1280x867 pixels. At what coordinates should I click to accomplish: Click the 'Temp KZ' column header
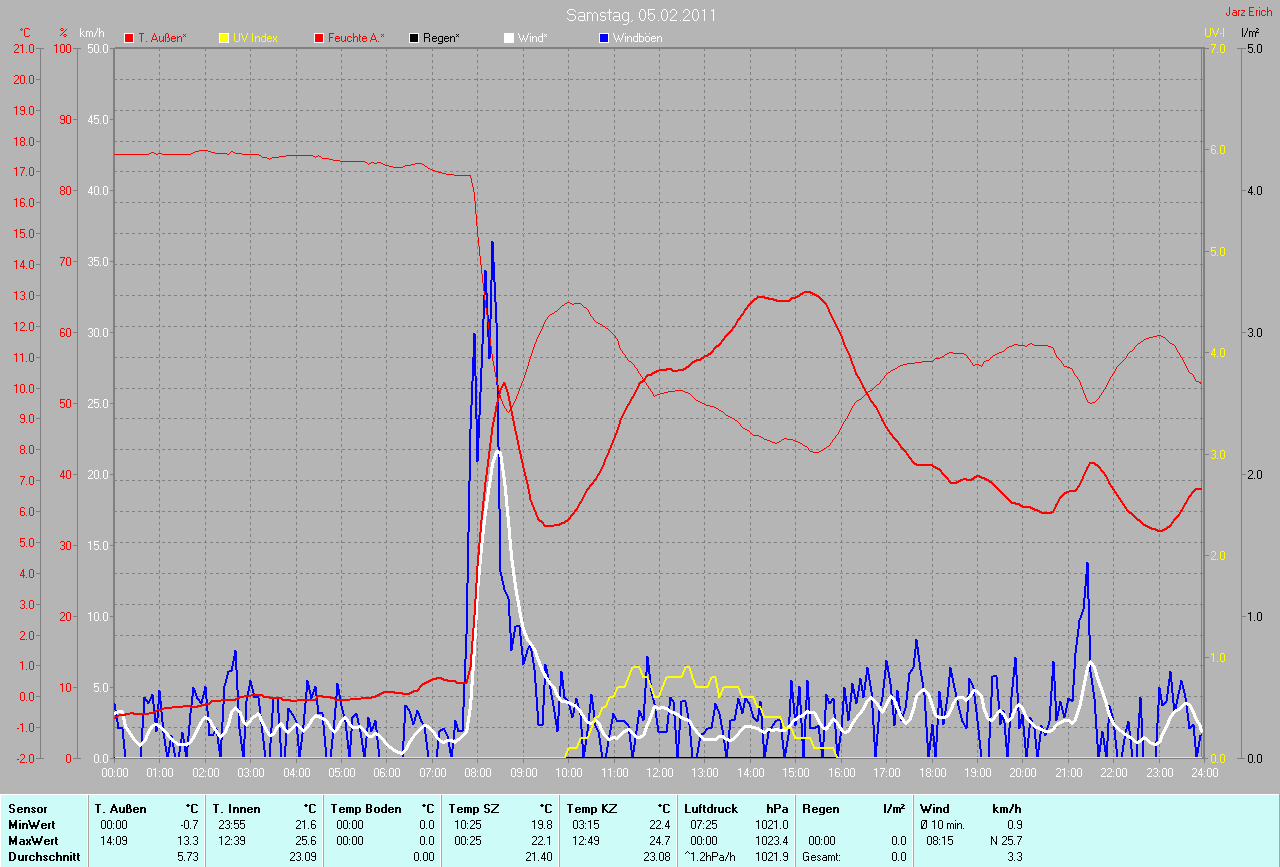click(591, 809)
